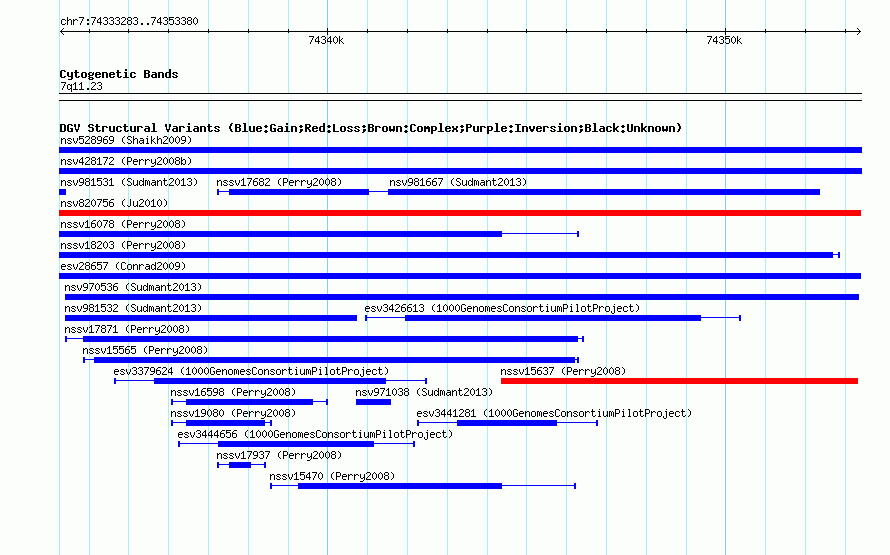Open the nssv18203 (Perry2008) variant label
The height and width of the screenshot is (555, 890).
(x=123, y=245)
